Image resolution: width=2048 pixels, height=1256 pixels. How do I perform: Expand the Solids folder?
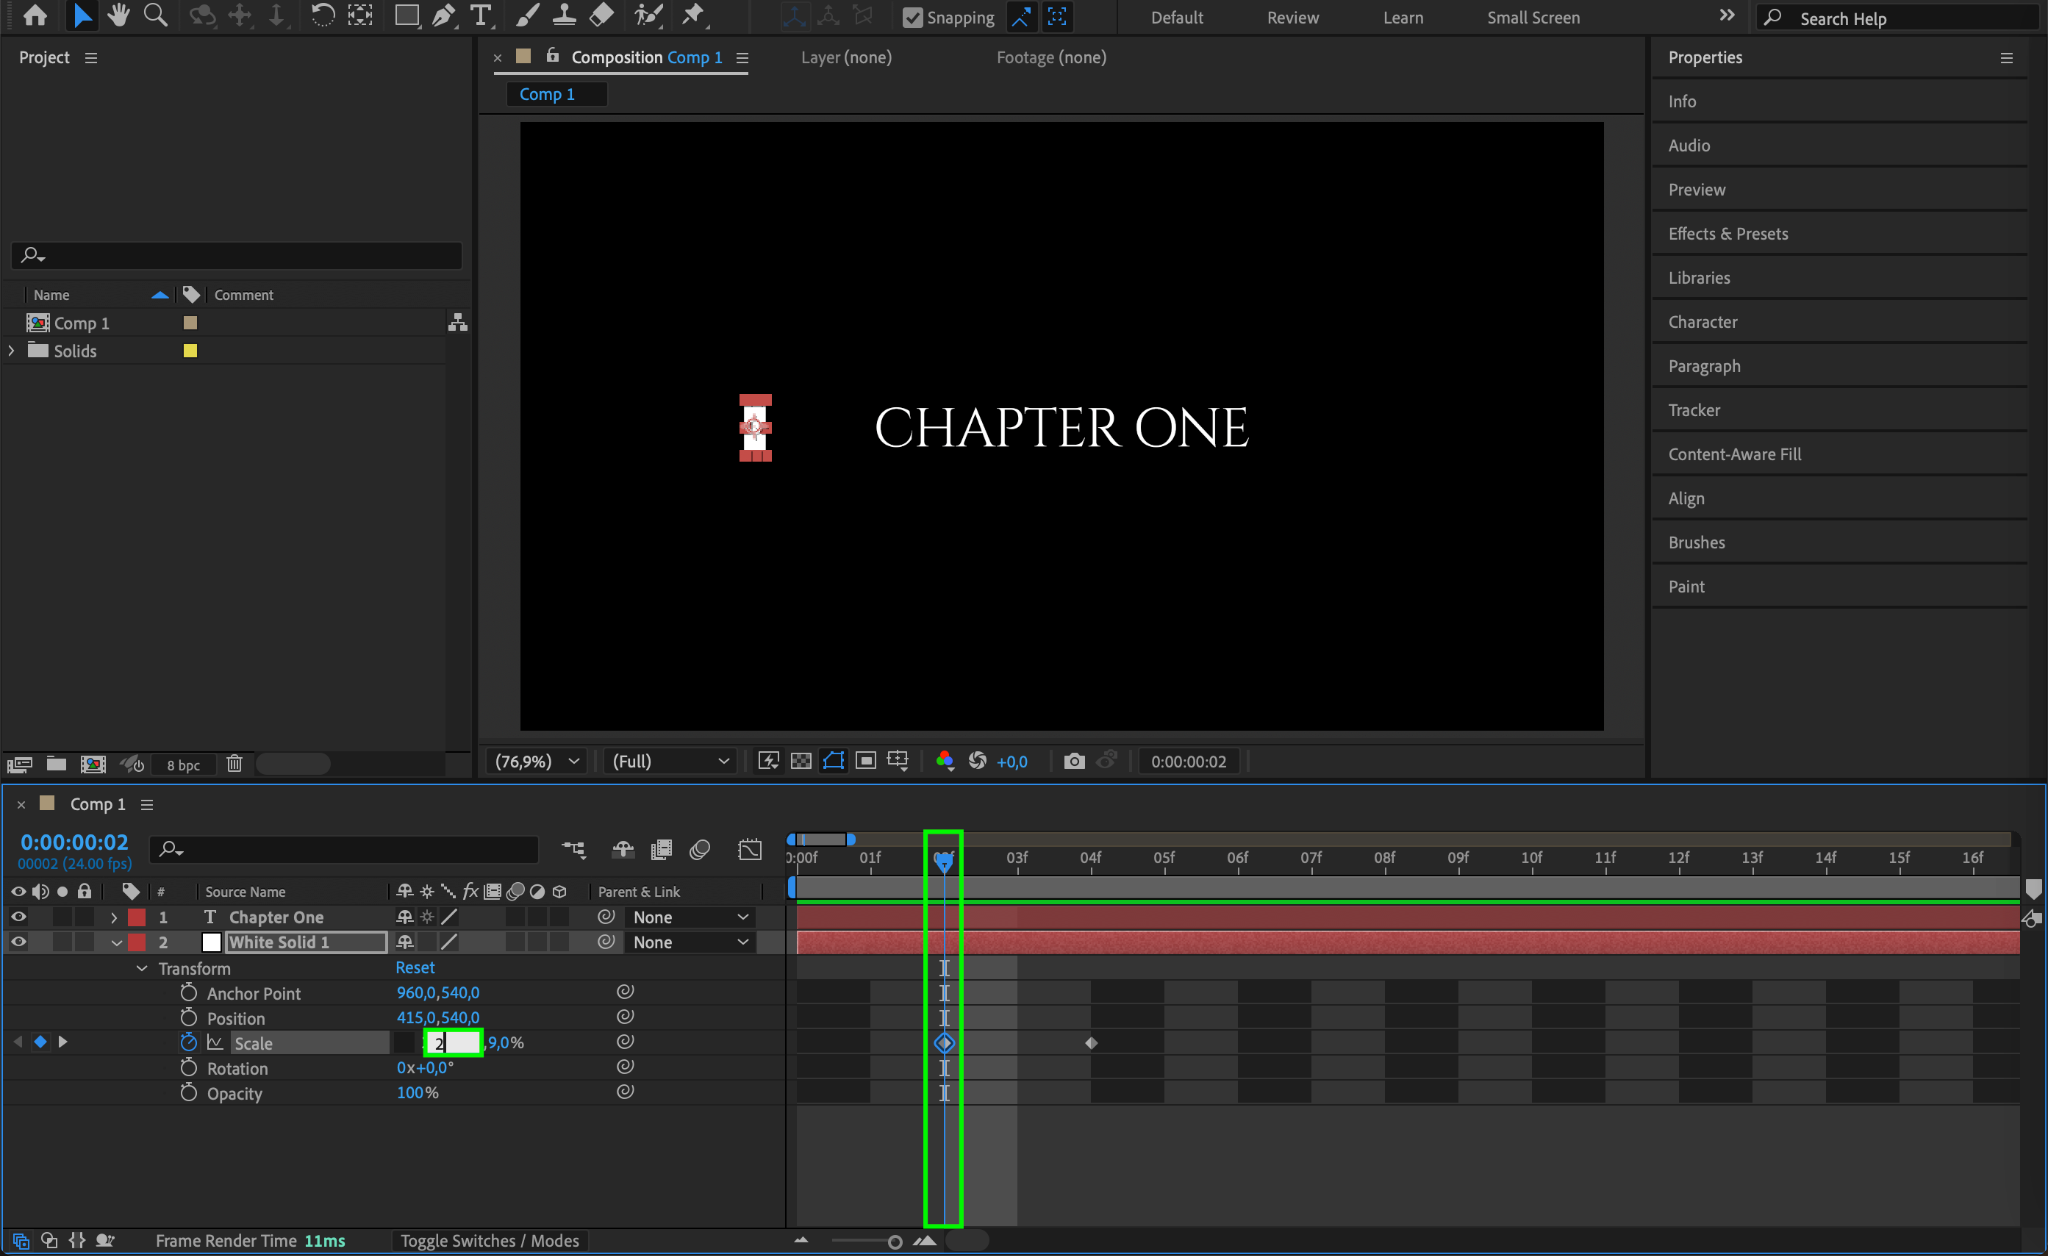[12, 351]
